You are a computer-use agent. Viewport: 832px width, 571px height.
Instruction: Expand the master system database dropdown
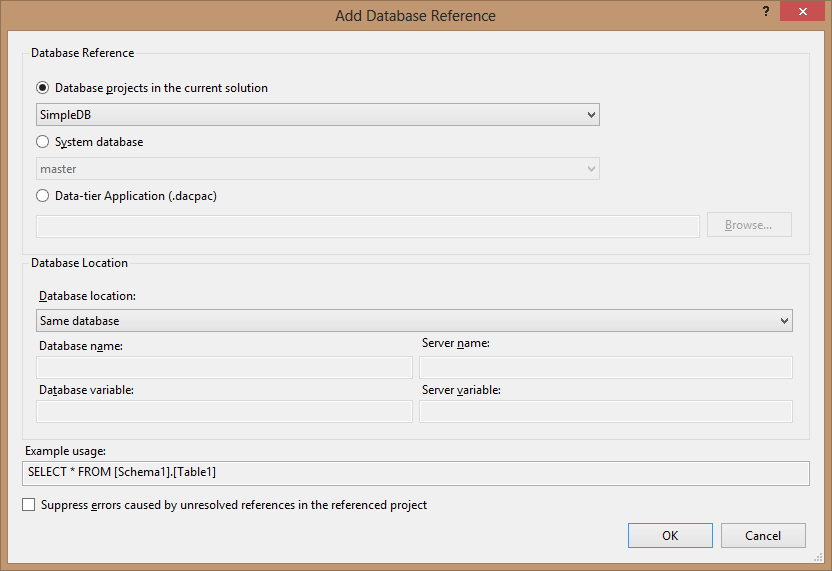(318, 169)
